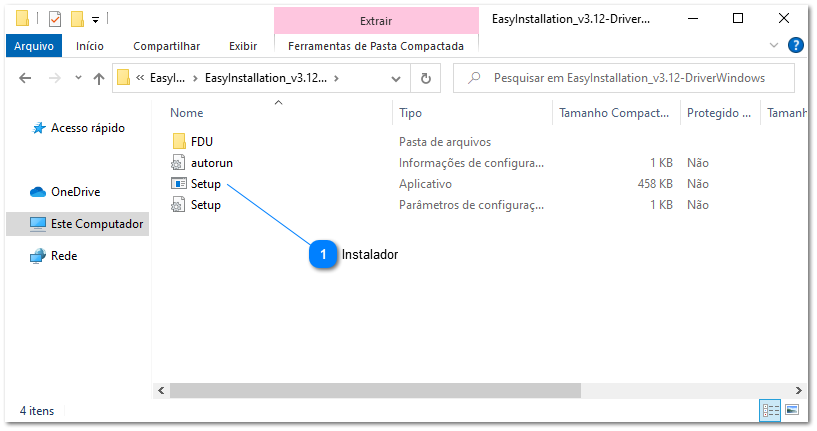
Task: Refresh the folder view
Action: click(426, 78)
